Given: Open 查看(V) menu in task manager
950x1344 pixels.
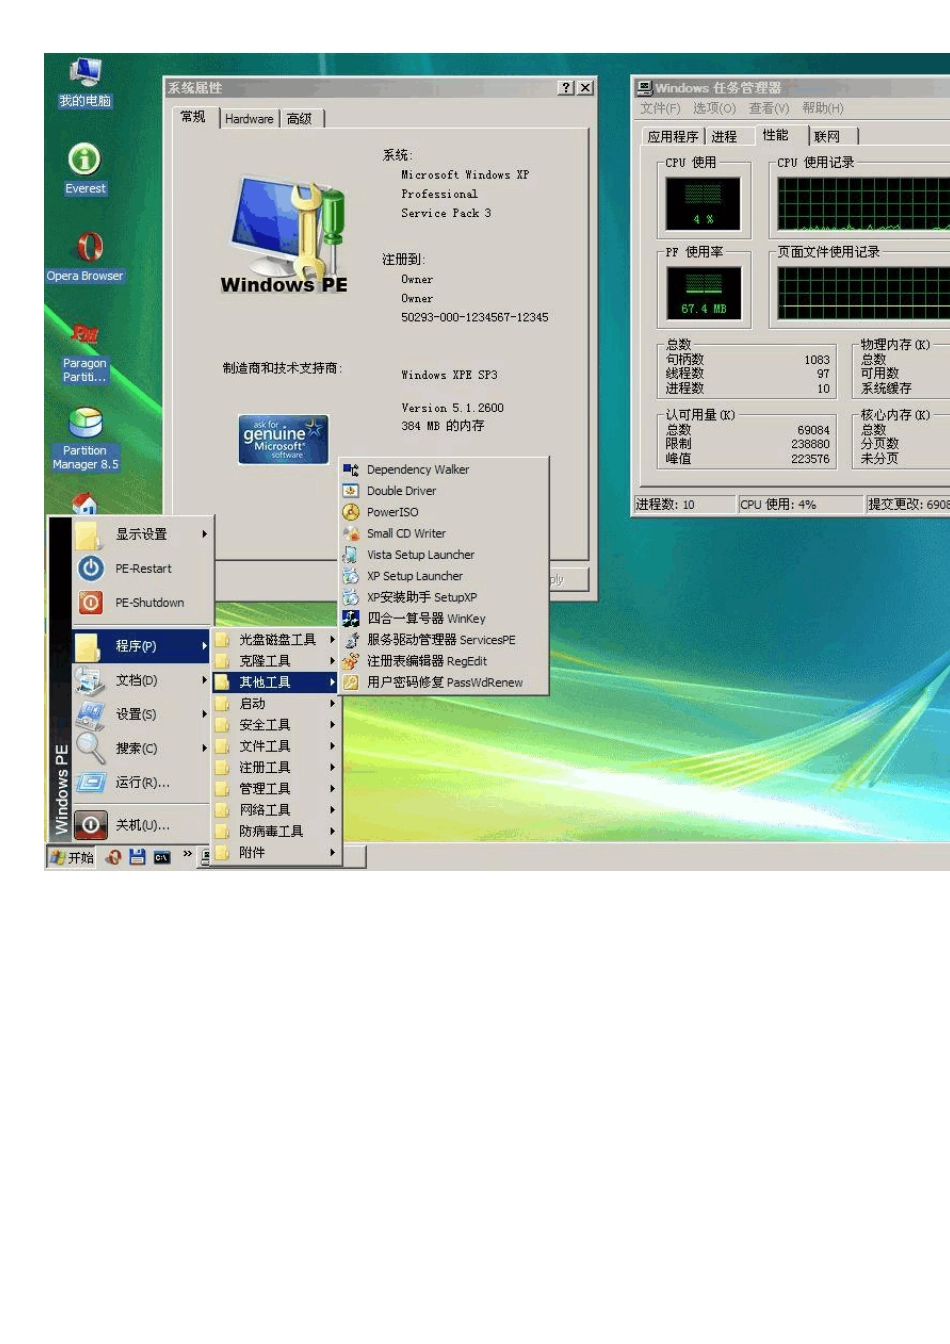Looking at the screenshot, I should (769, 108).
